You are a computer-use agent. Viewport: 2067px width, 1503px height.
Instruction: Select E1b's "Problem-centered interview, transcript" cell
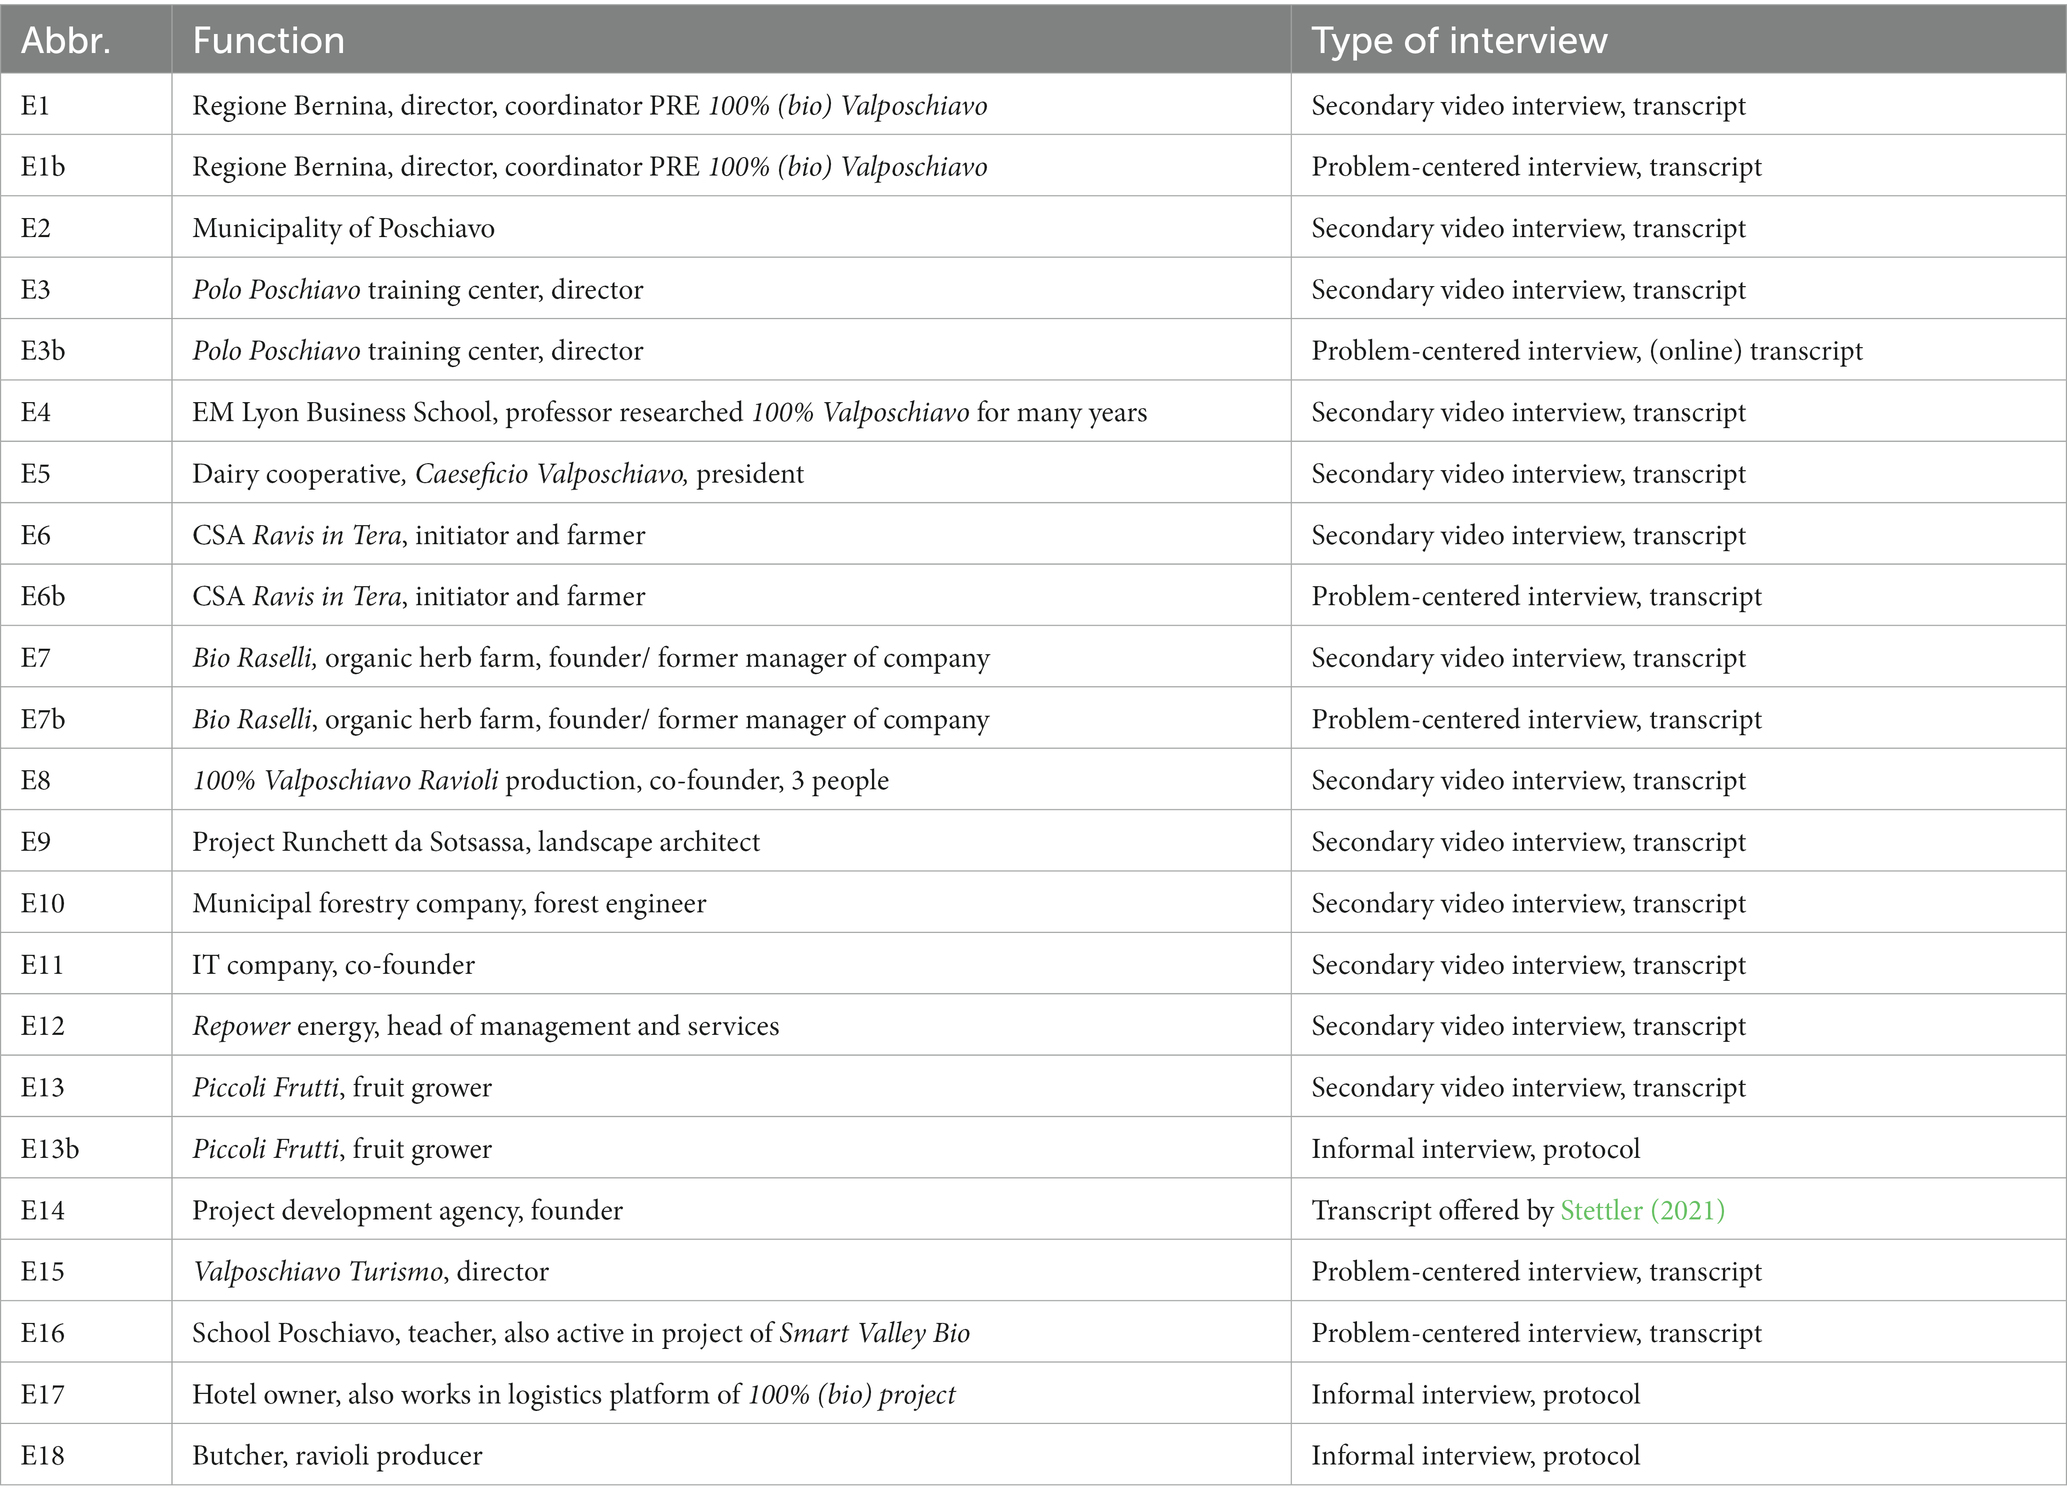click(x=1679, y=166)
